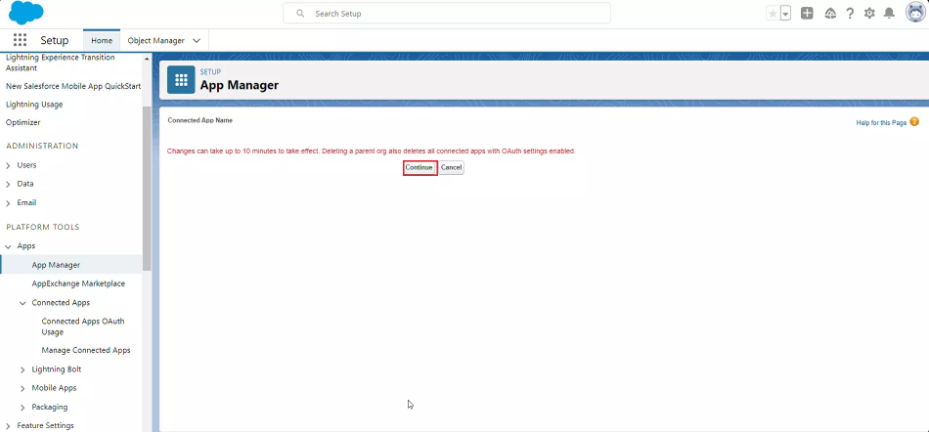Open Manage Connected Apps

(86, 350)
